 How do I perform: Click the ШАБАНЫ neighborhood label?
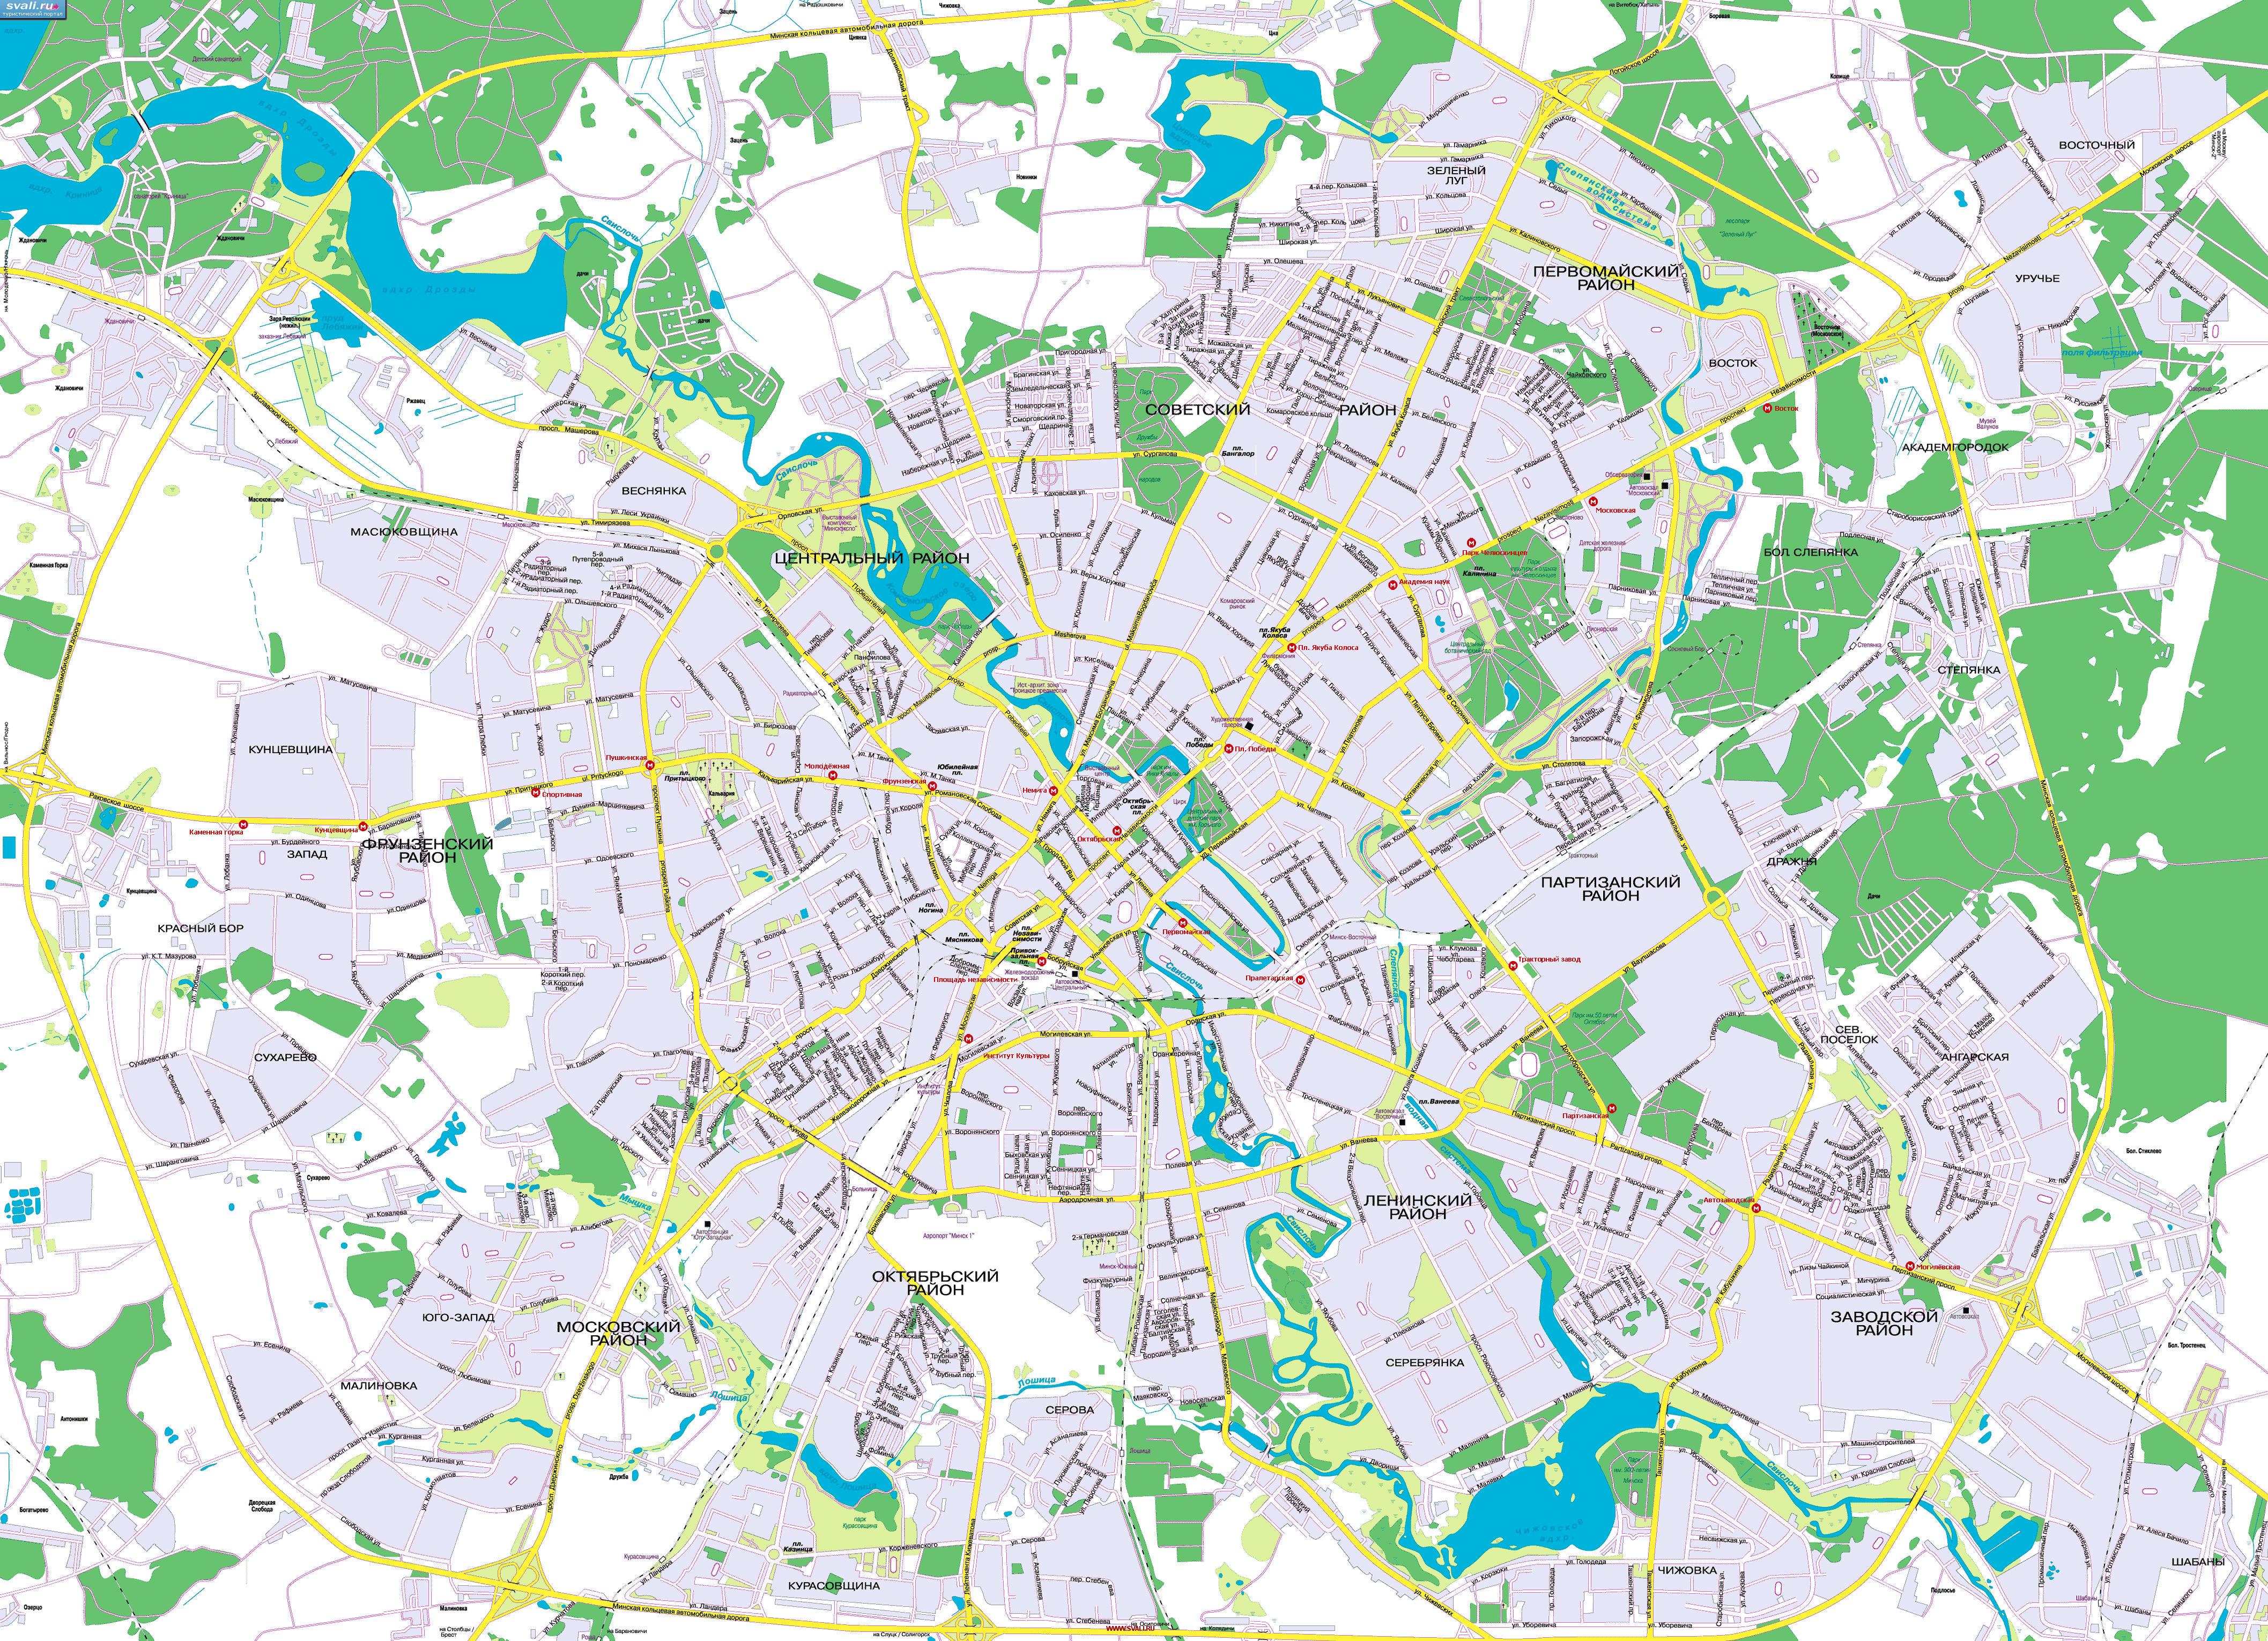tap(2198, 1561)
